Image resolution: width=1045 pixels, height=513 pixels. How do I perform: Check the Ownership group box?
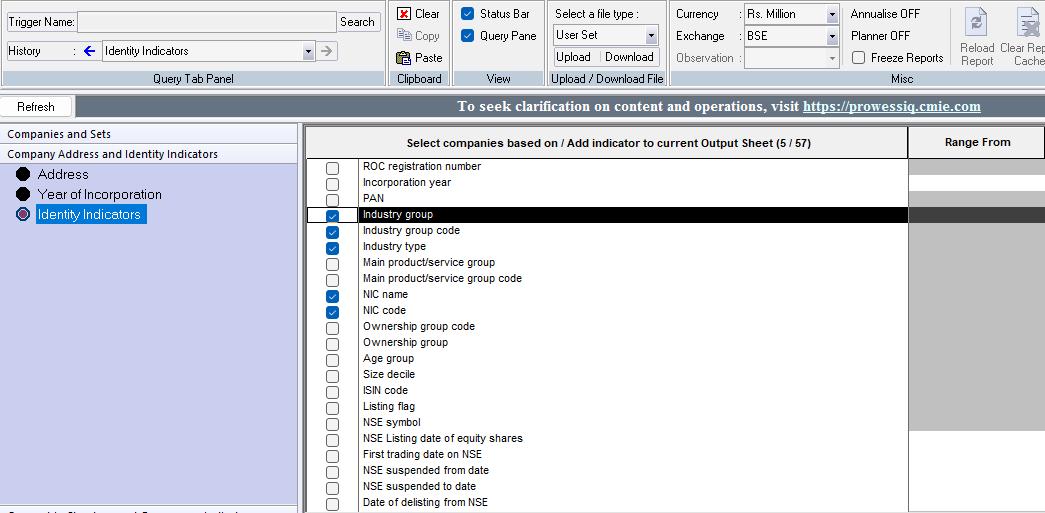[333, 344]
